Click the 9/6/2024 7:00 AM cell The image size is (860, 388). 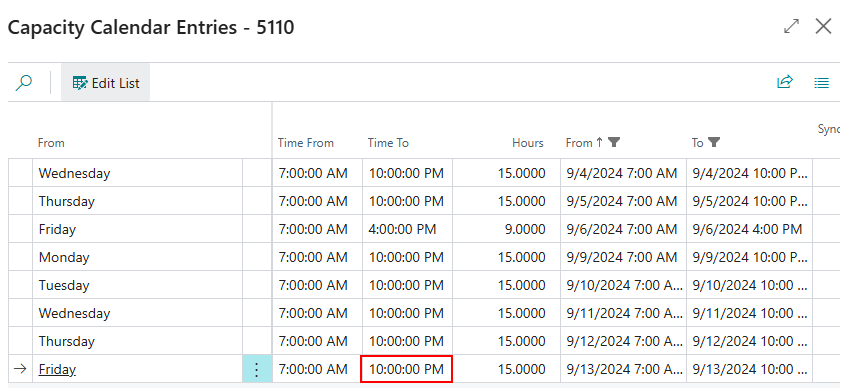click(x=623, y=229)
